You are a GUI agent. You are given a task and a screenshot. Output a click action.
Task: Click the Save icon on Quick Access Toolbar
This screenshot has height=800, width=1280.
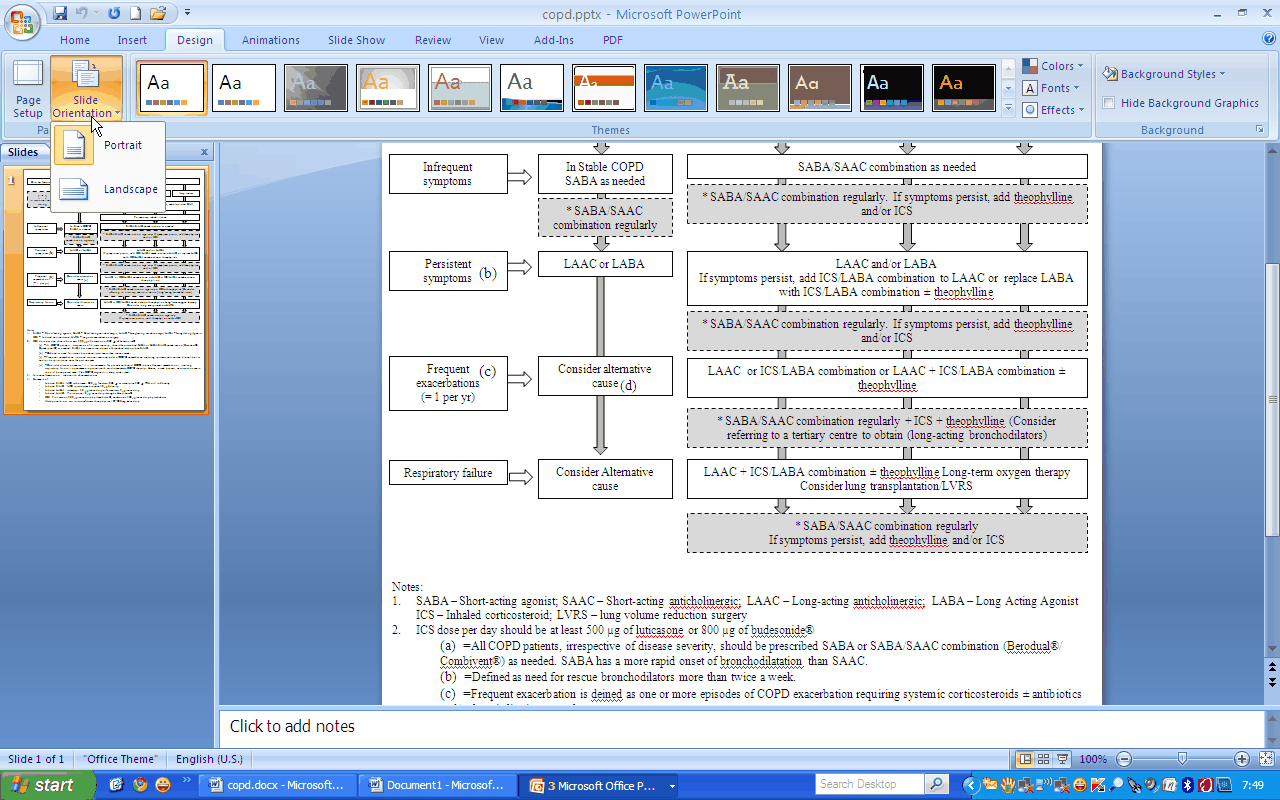[x=60, y=12]
